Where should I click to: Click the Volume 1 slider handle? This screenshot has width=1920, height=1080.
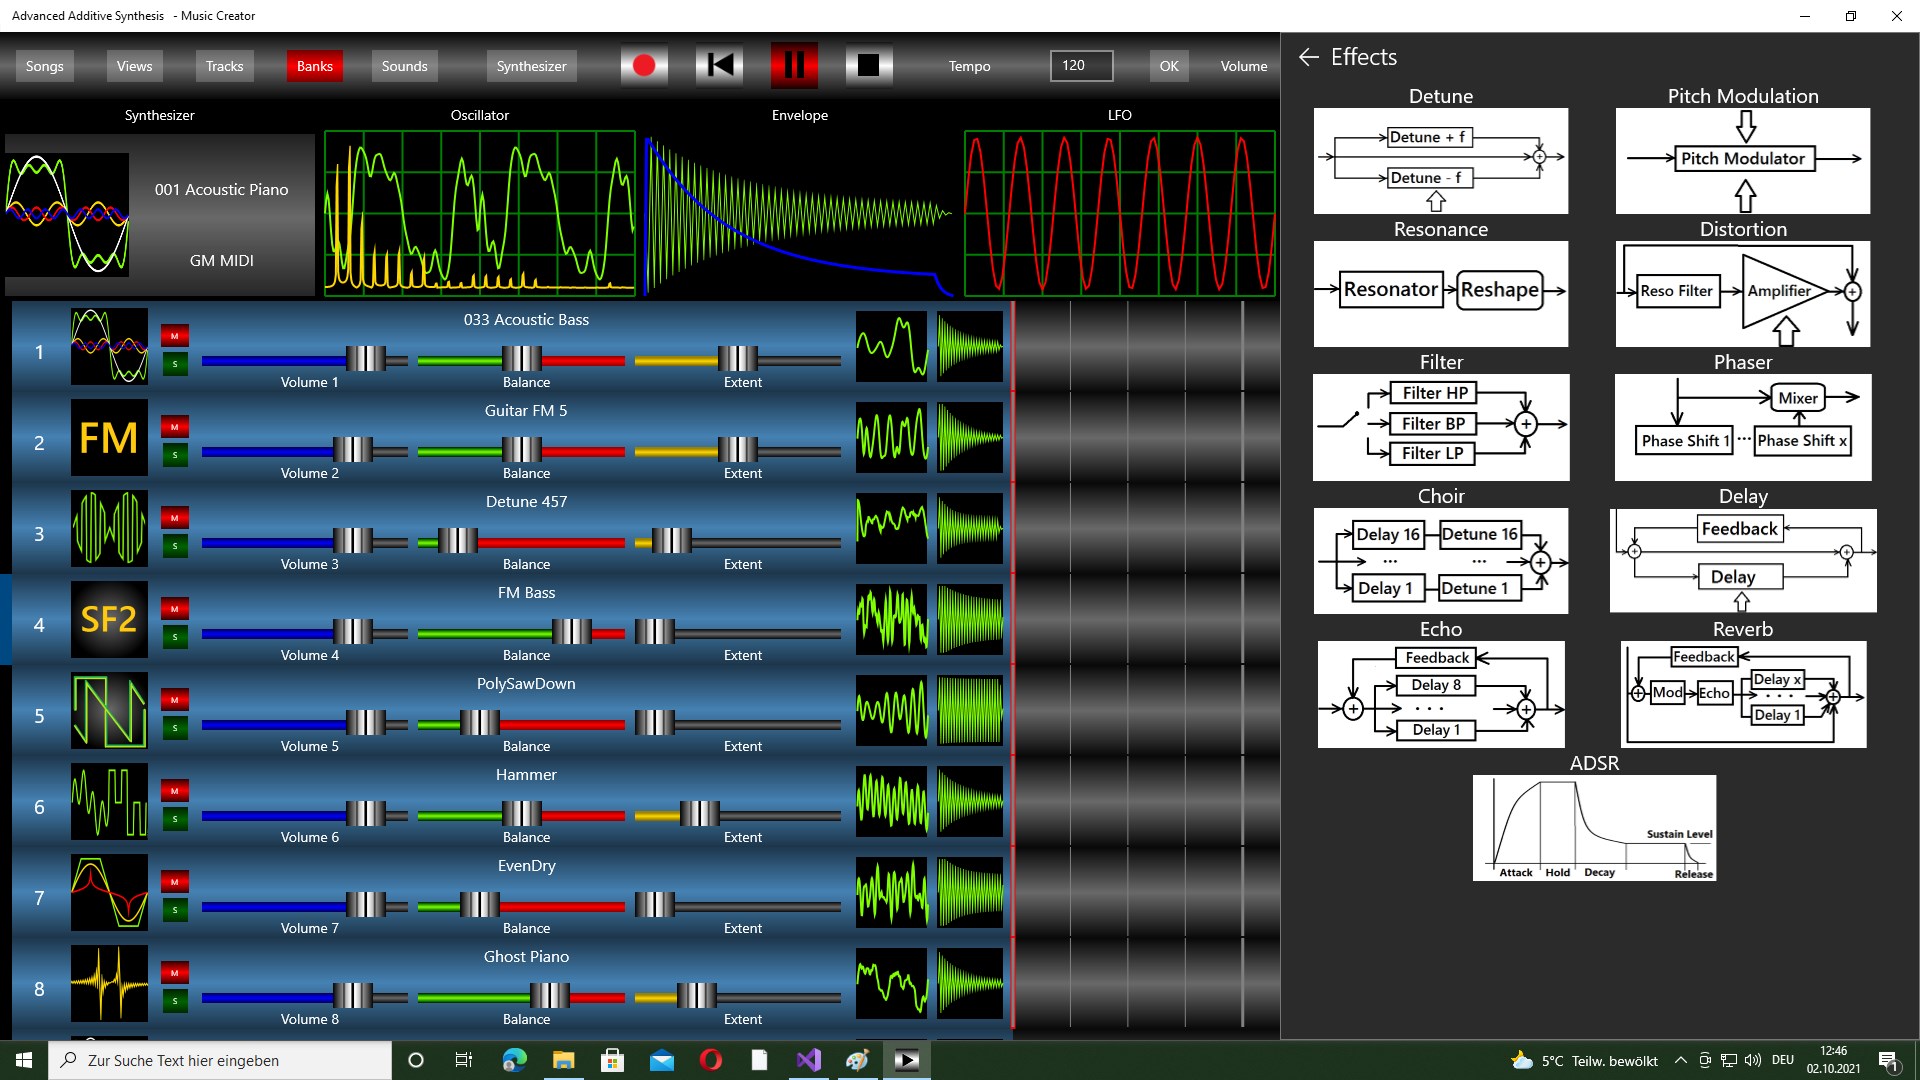[365, 359]
